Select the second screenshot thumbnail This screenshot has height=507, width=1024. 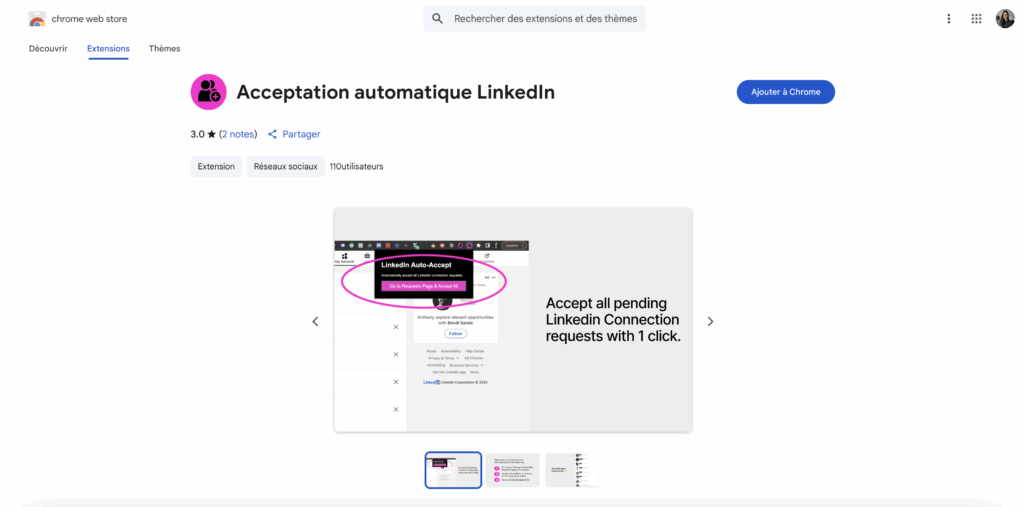(x=513, y=470)
